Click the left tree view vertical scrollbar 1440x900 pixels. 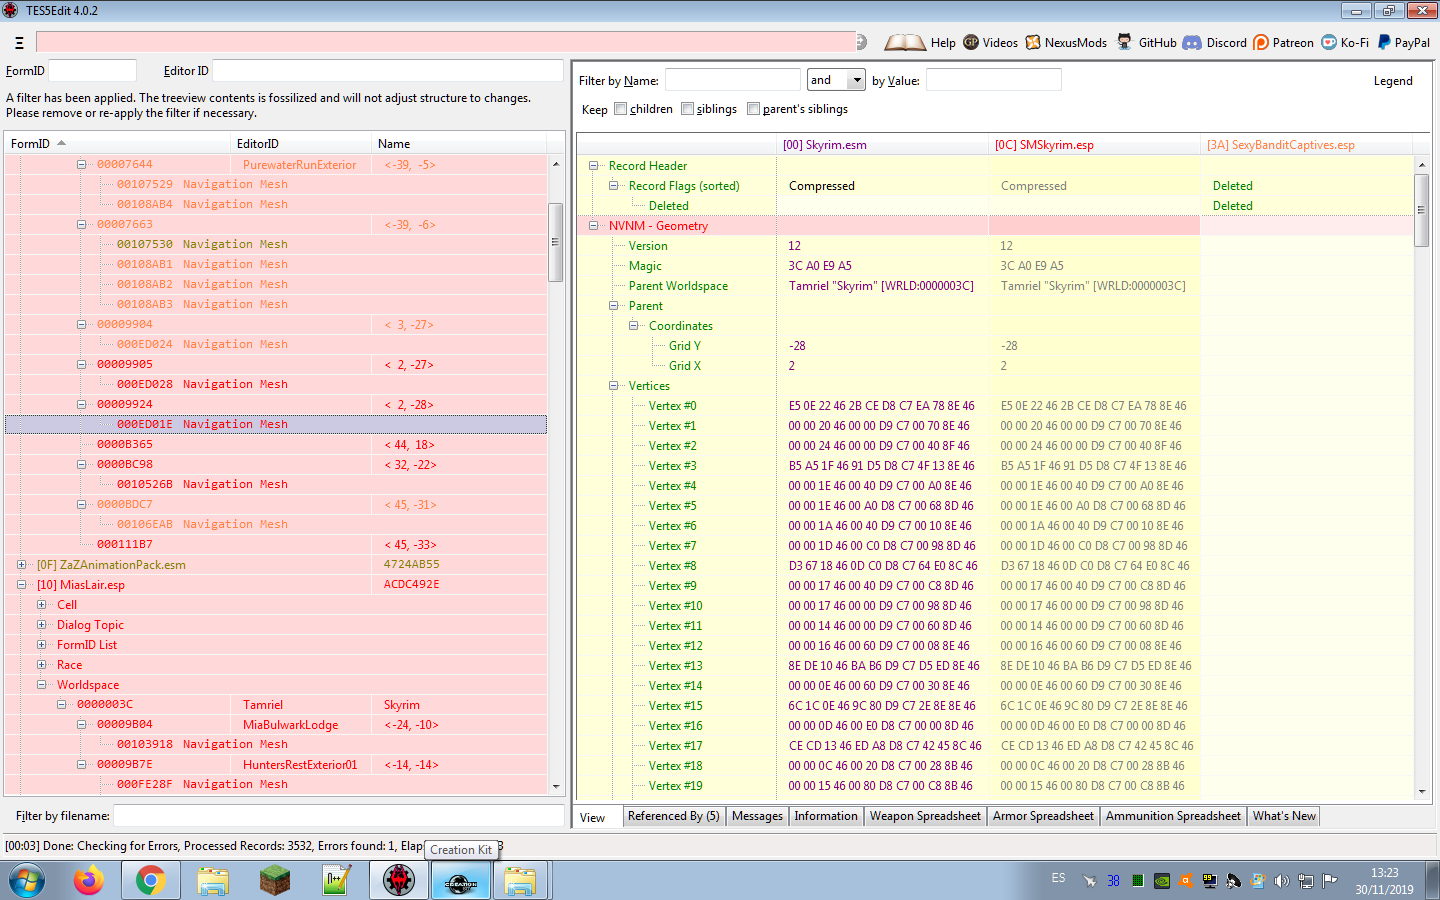pos(556,475)
